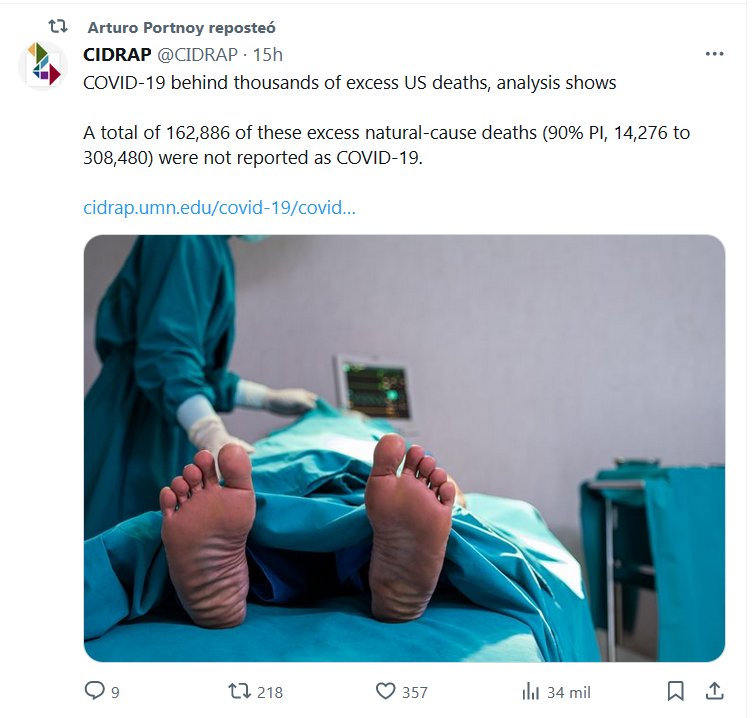Bookmark the CIDRAP tweet
This screenshot has height=718, width=752.
[x=676, y=691]
